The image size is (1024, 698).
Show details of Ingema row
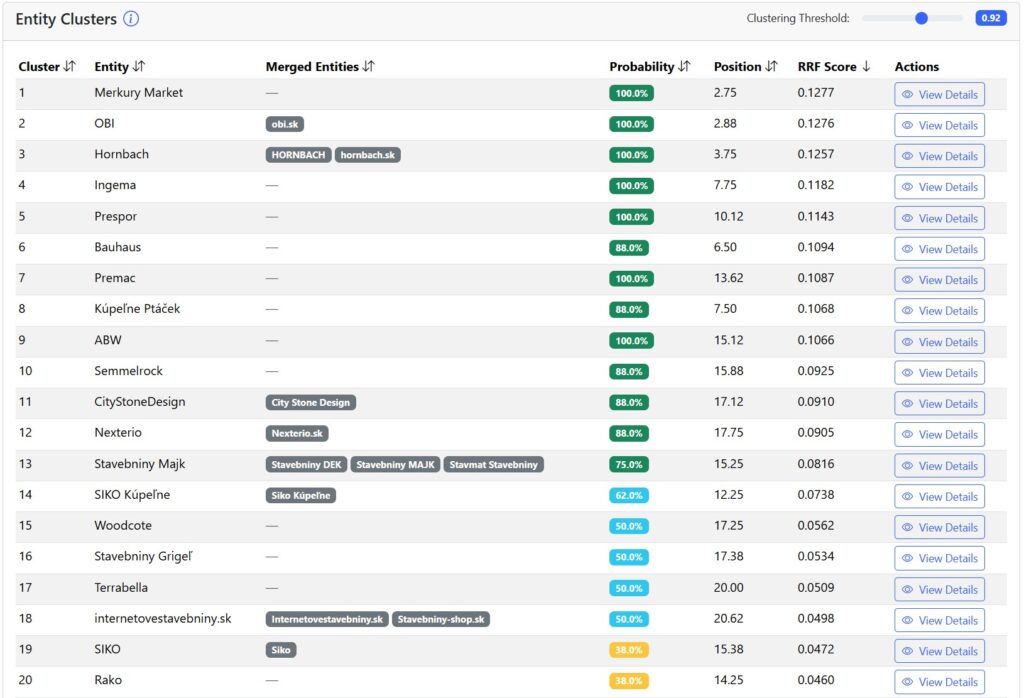point(939,187)
